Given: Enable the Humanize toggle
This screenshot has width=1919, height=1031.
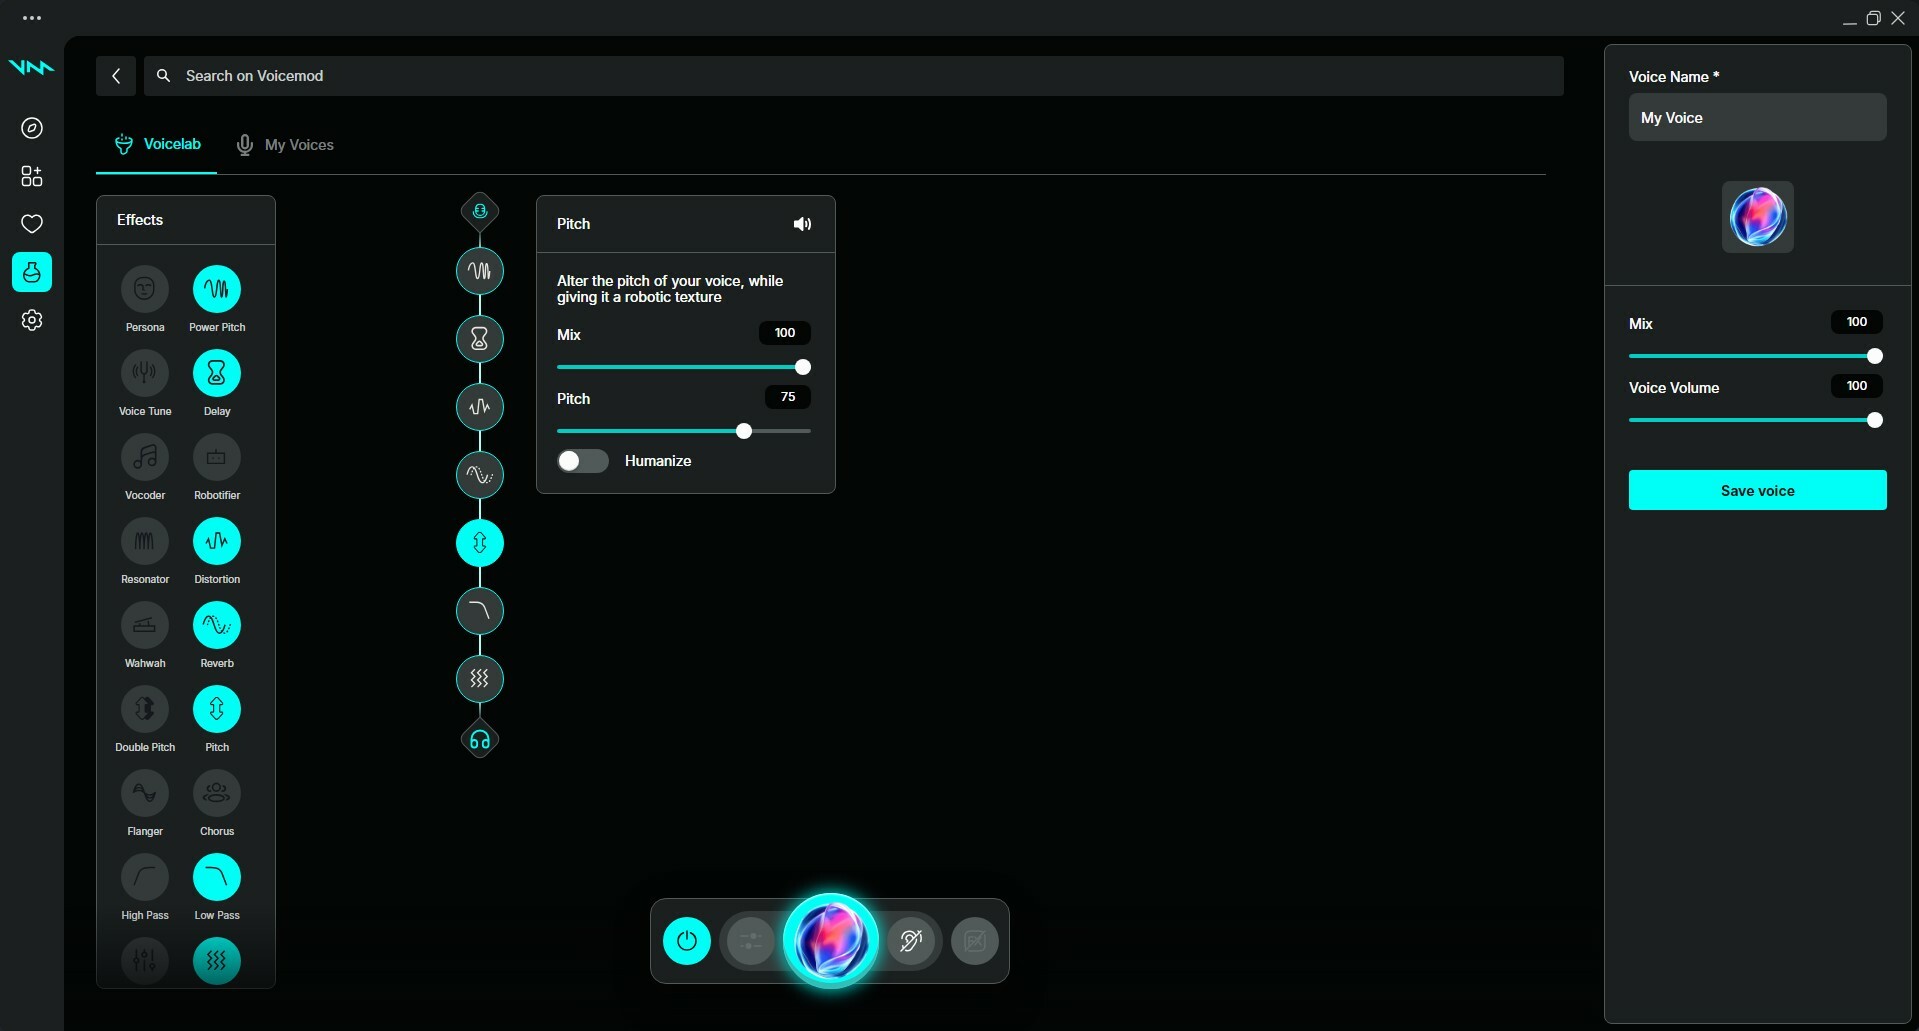Looking at the screenshot, I should (x=581, y=461).
